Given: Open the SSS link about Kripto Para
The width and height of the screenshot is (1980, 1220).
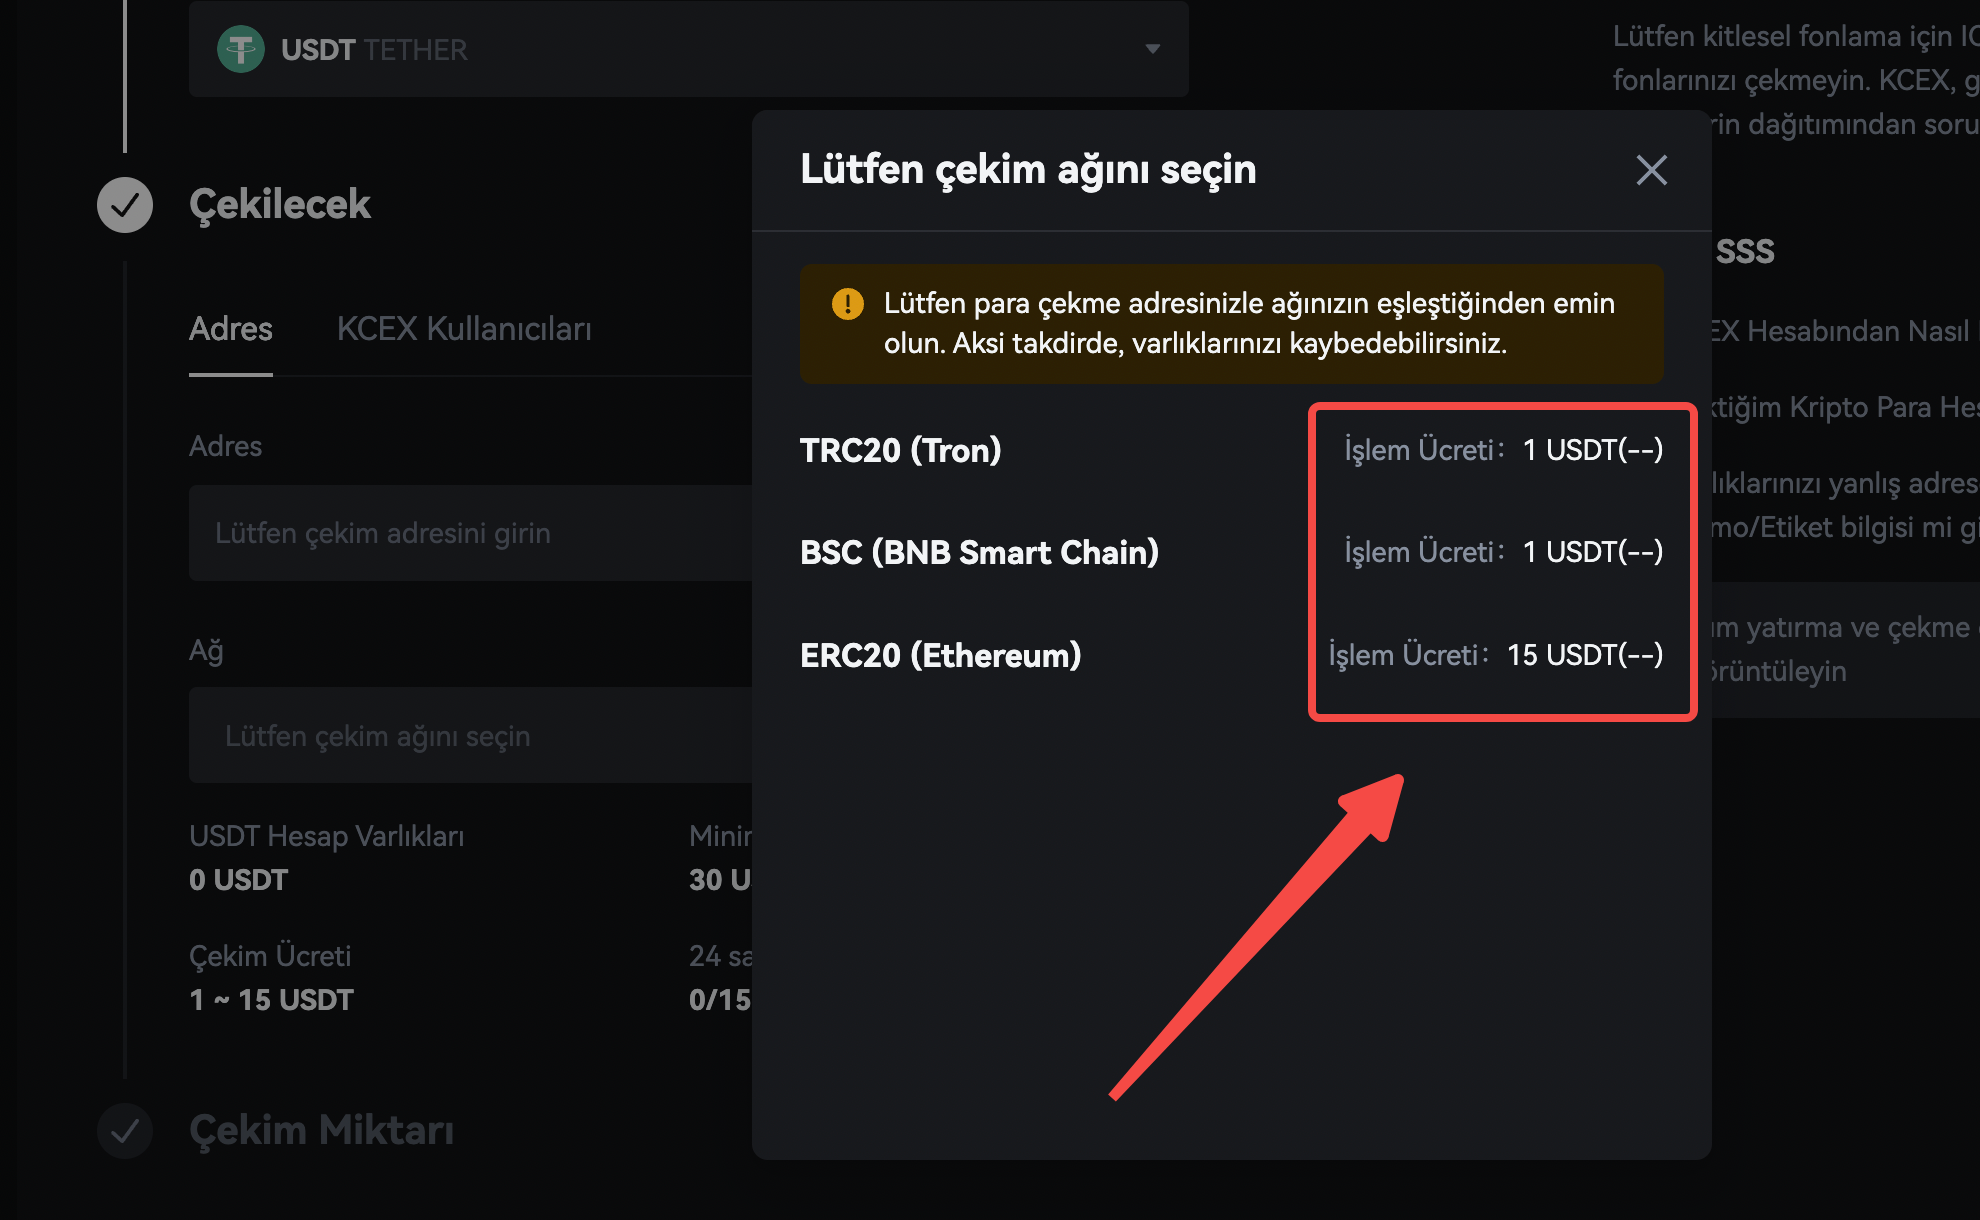Looking at the screenshot, I should (1845, 407).
